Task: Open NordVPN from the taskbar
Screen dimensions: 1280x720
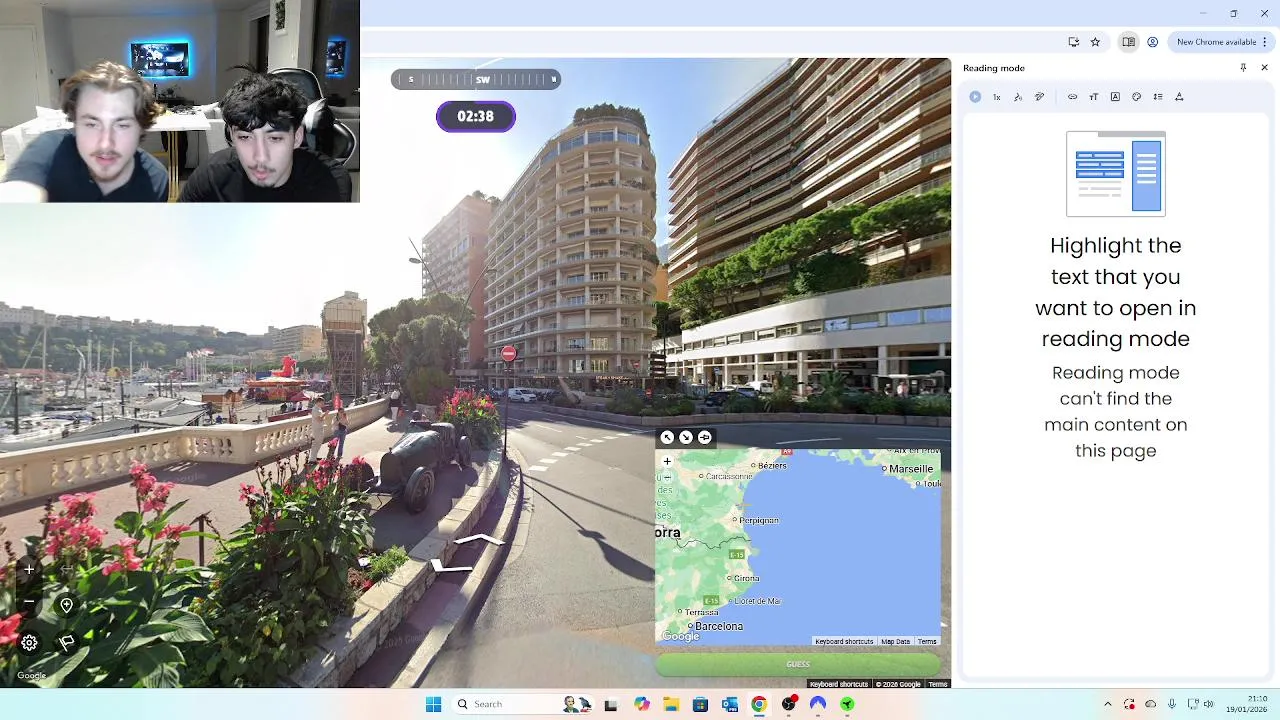Action: 818,704
